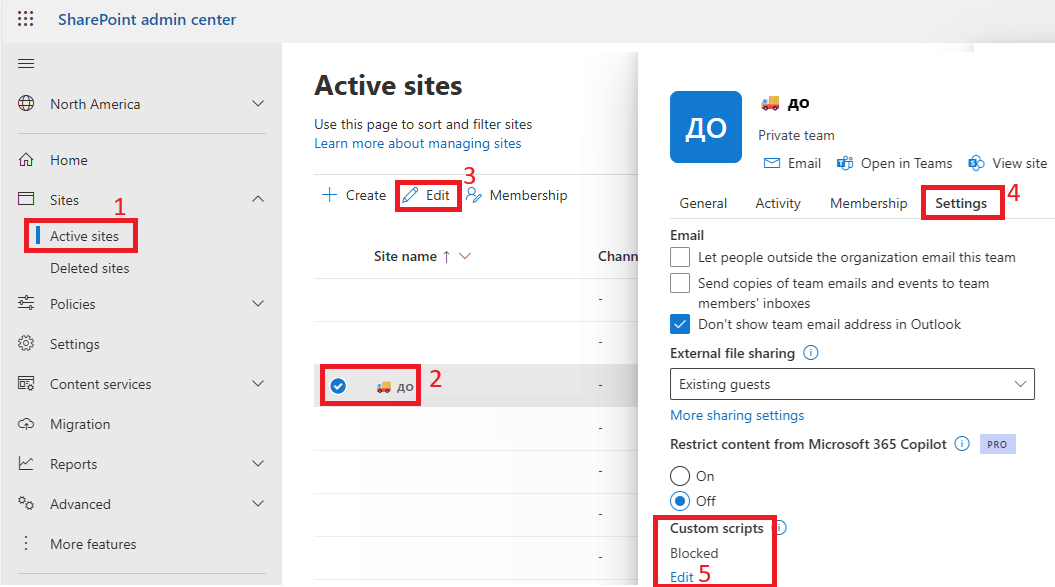Expand the Policies chevron
1055x587 pixels.
(x=258, y=304)
